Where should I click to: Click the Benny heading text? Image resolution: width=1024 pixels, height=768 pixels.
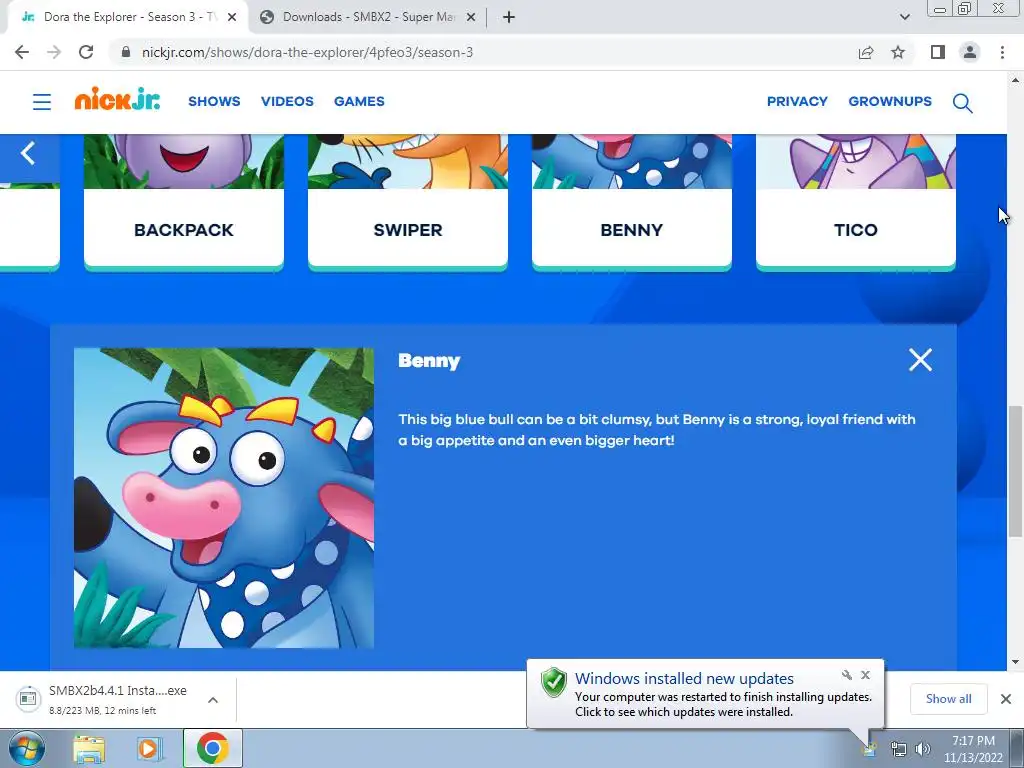429,361
